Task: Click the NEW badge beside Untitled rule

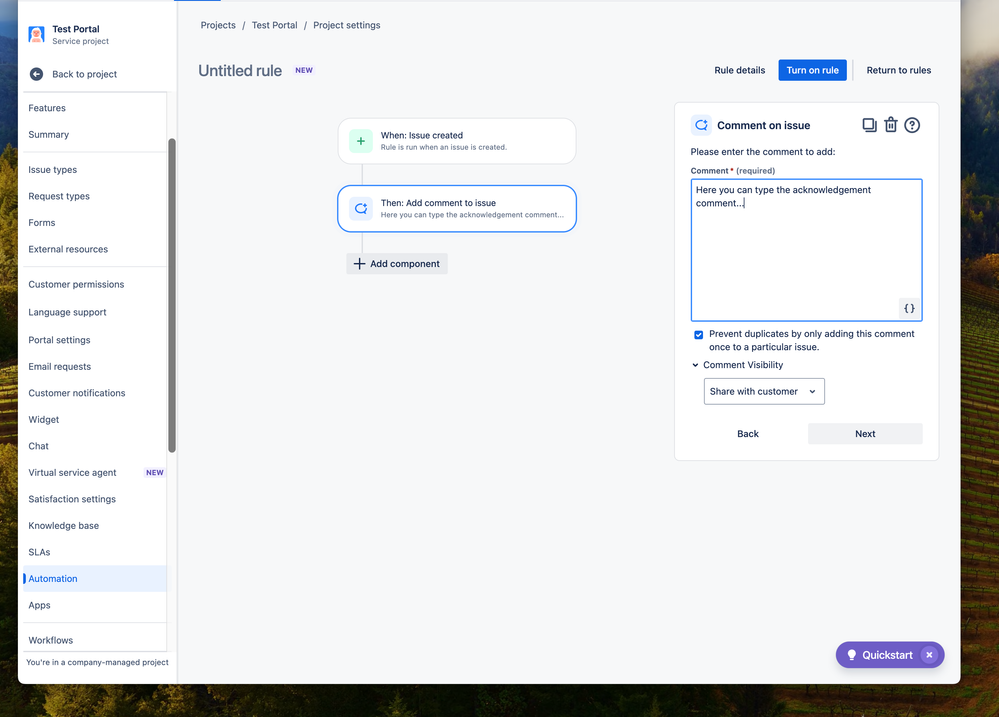Action: tap(304, 70)
